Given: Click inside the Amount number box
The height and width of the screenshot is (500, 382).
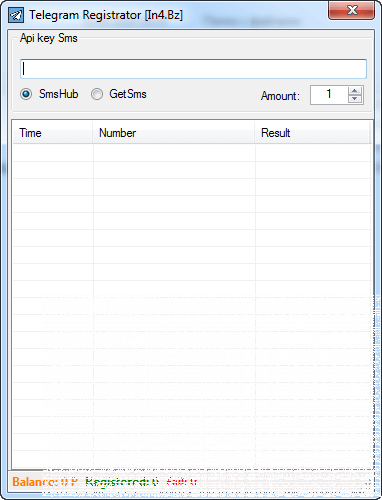Looking at the screenshot, I should click(x=329, y=95).
